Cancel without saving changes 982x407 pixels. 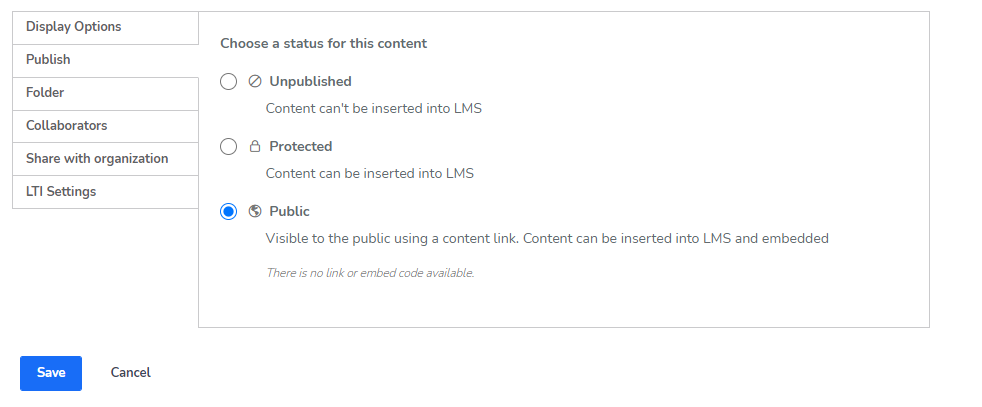coord(130,373)
